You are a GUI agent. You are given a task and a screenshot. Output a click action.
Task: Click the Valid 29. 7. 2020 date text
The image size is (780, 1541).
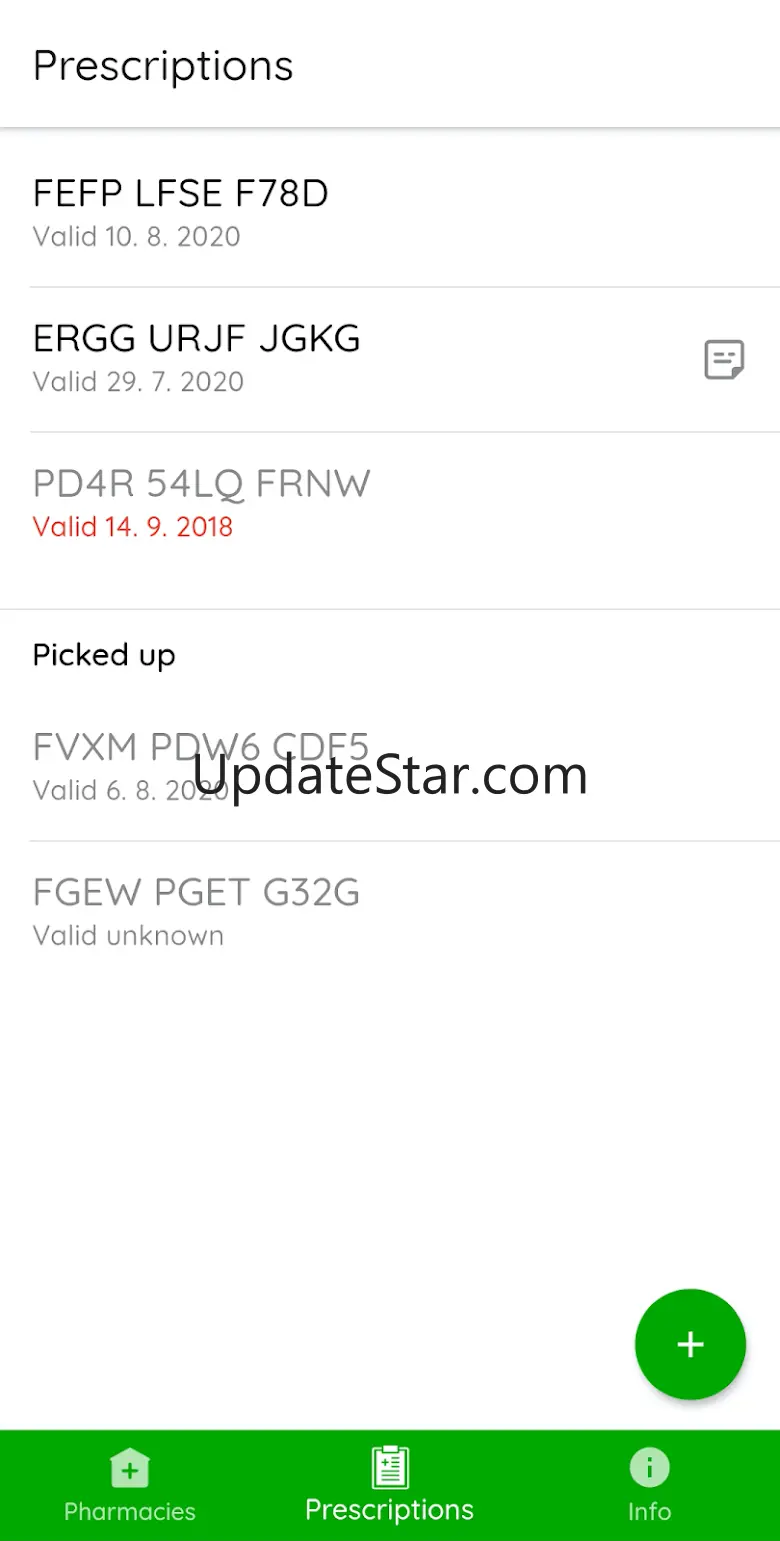[138, 382]
